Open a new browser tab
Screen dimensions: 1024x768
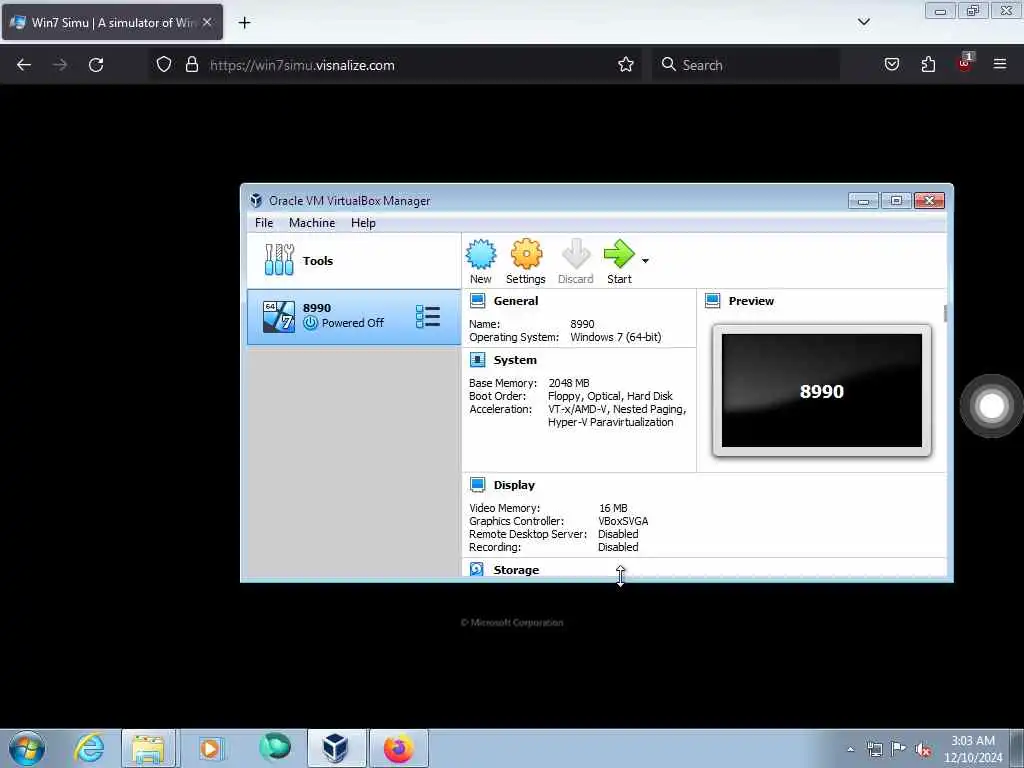(244, 23)
